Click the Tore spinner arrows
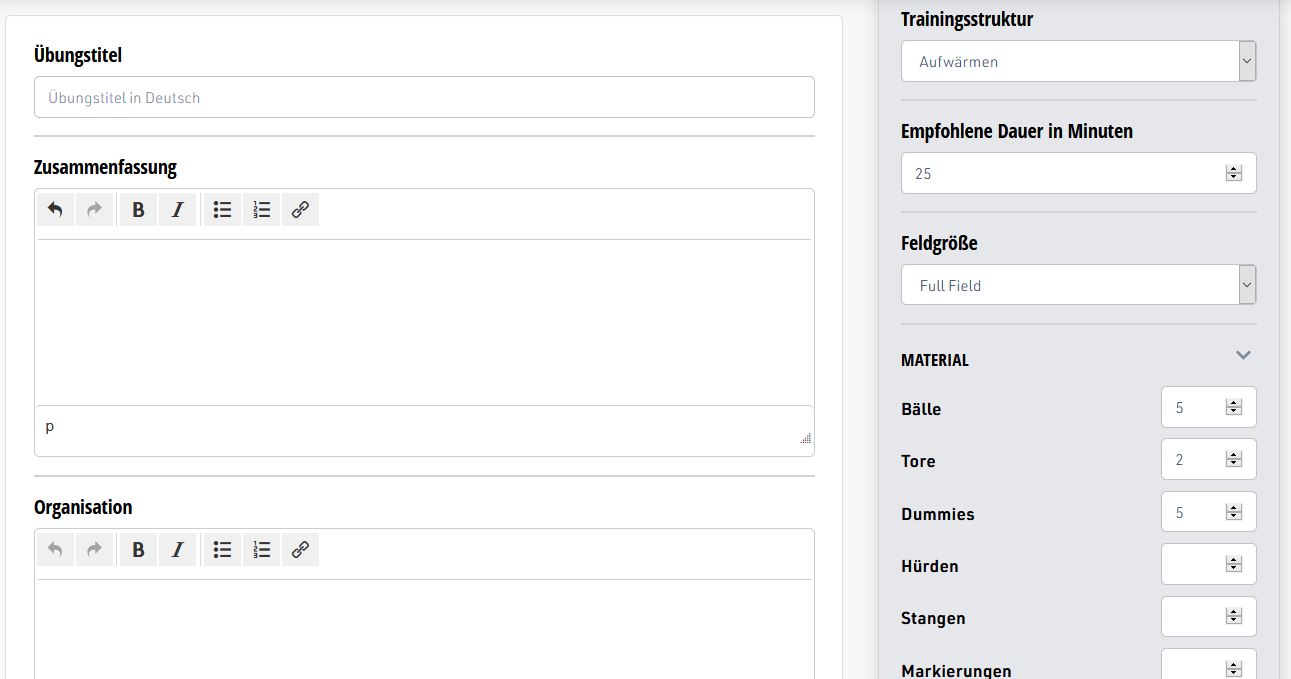The width and height of the screenshot is (1291, 679). [x=1234, y=459]
